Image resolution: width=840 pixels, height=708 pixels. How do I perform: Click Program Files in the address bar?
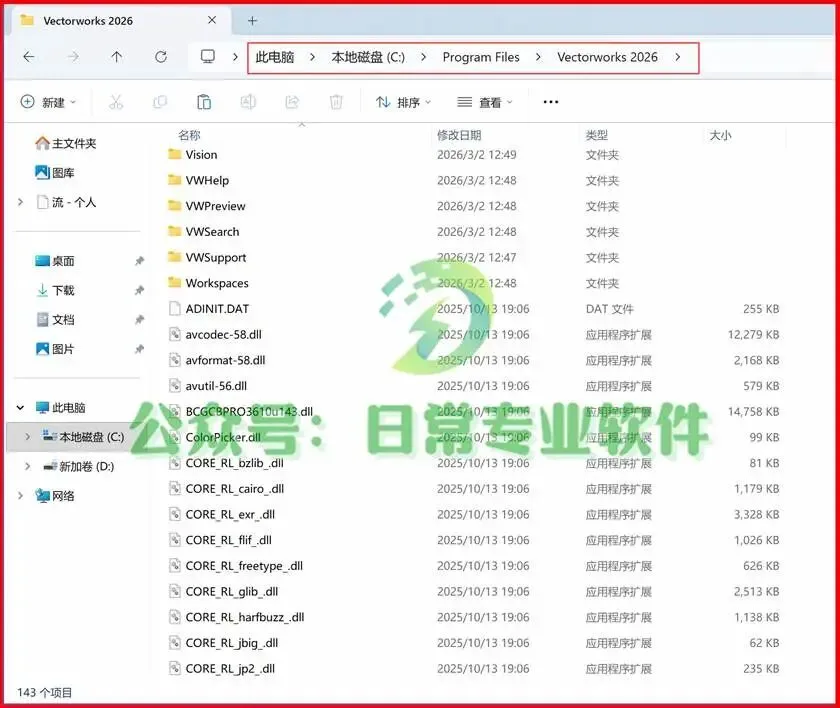pos(481,57)
